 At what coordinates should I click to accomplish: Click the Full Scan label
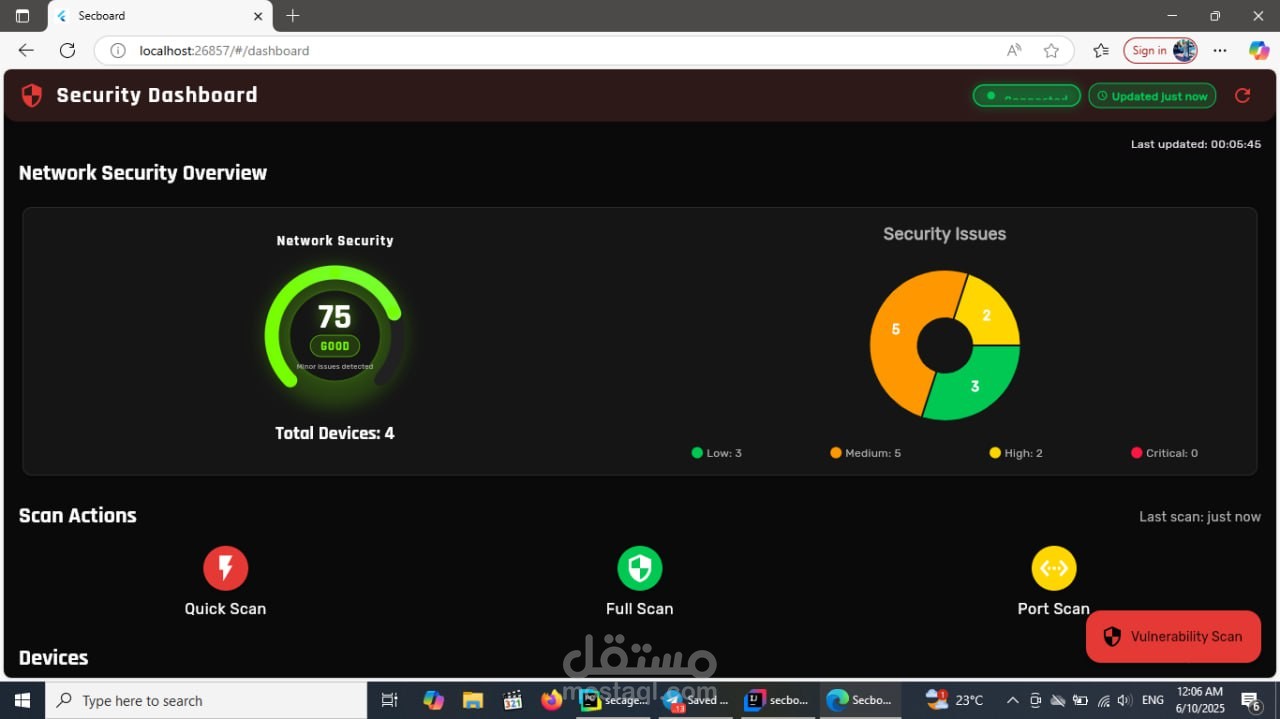click(639, 609)
